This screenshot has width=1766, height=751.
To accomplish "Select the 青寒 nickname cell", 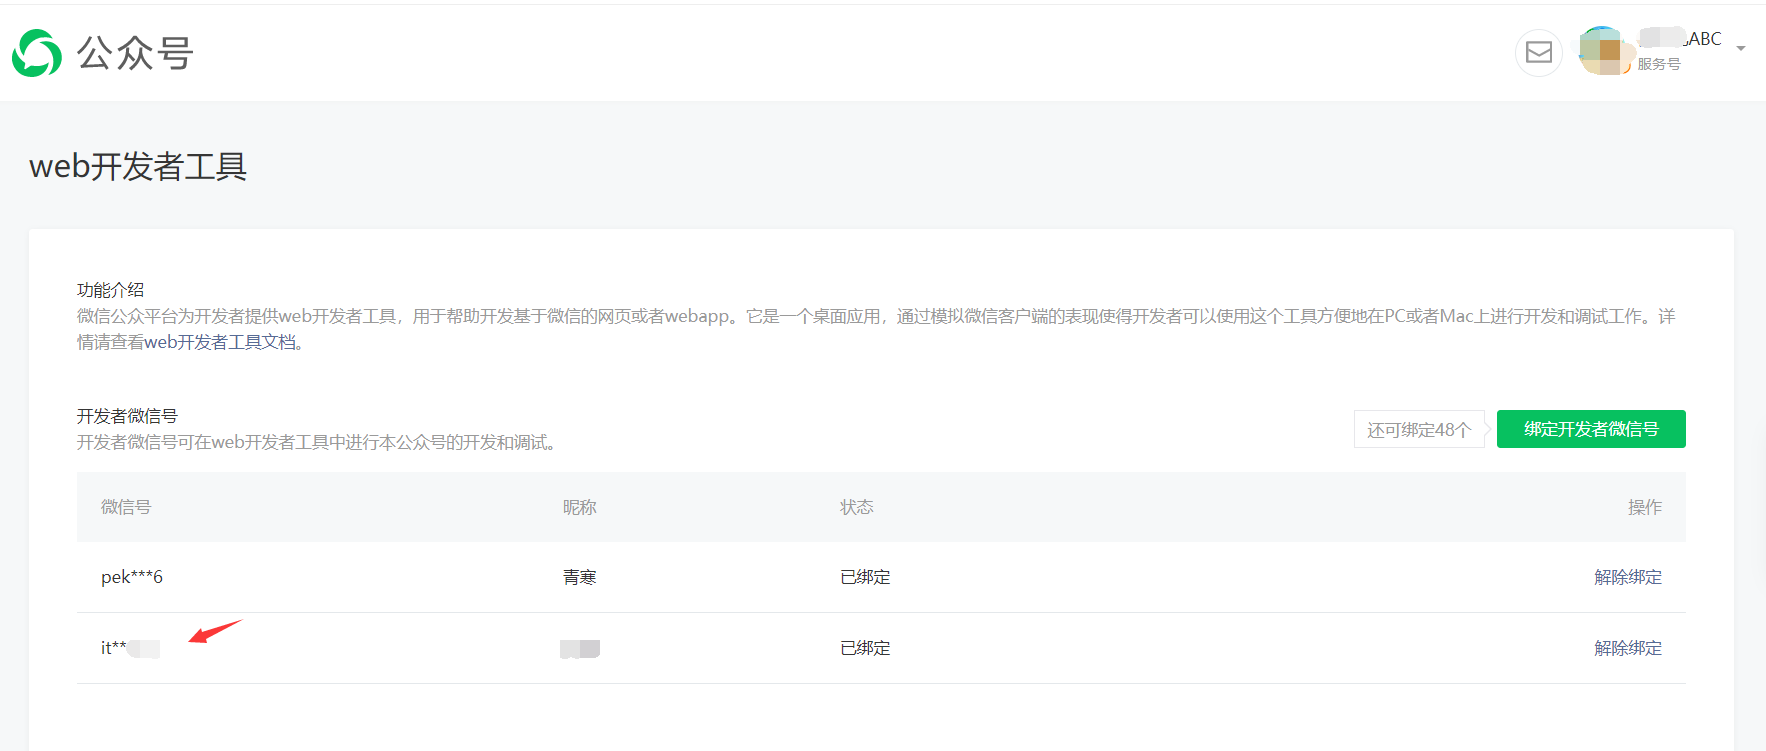I will click(580, 577).
